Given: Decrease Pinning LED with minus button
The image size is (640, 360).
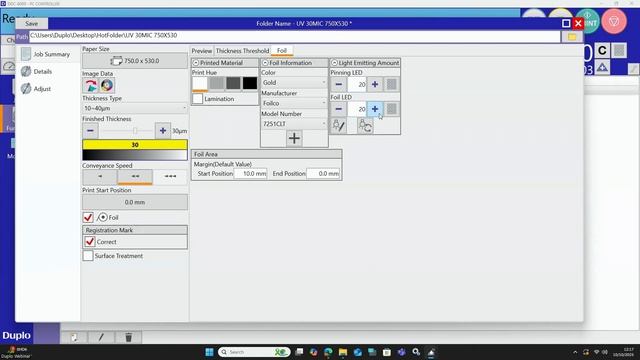Looking at the screenshot, I should pyautogui.click(x=338, y=84).
